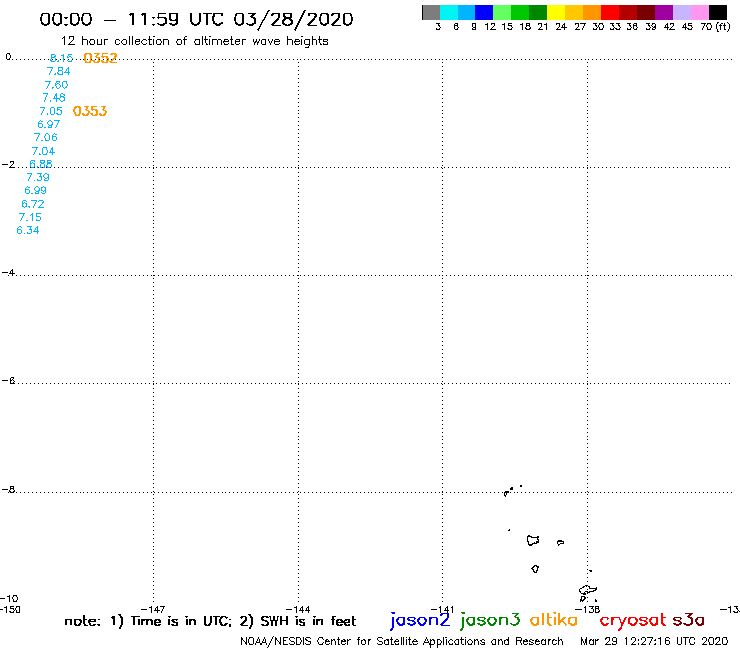Click the longitude axis label -141
740x650 pixels.
(442, 609)
